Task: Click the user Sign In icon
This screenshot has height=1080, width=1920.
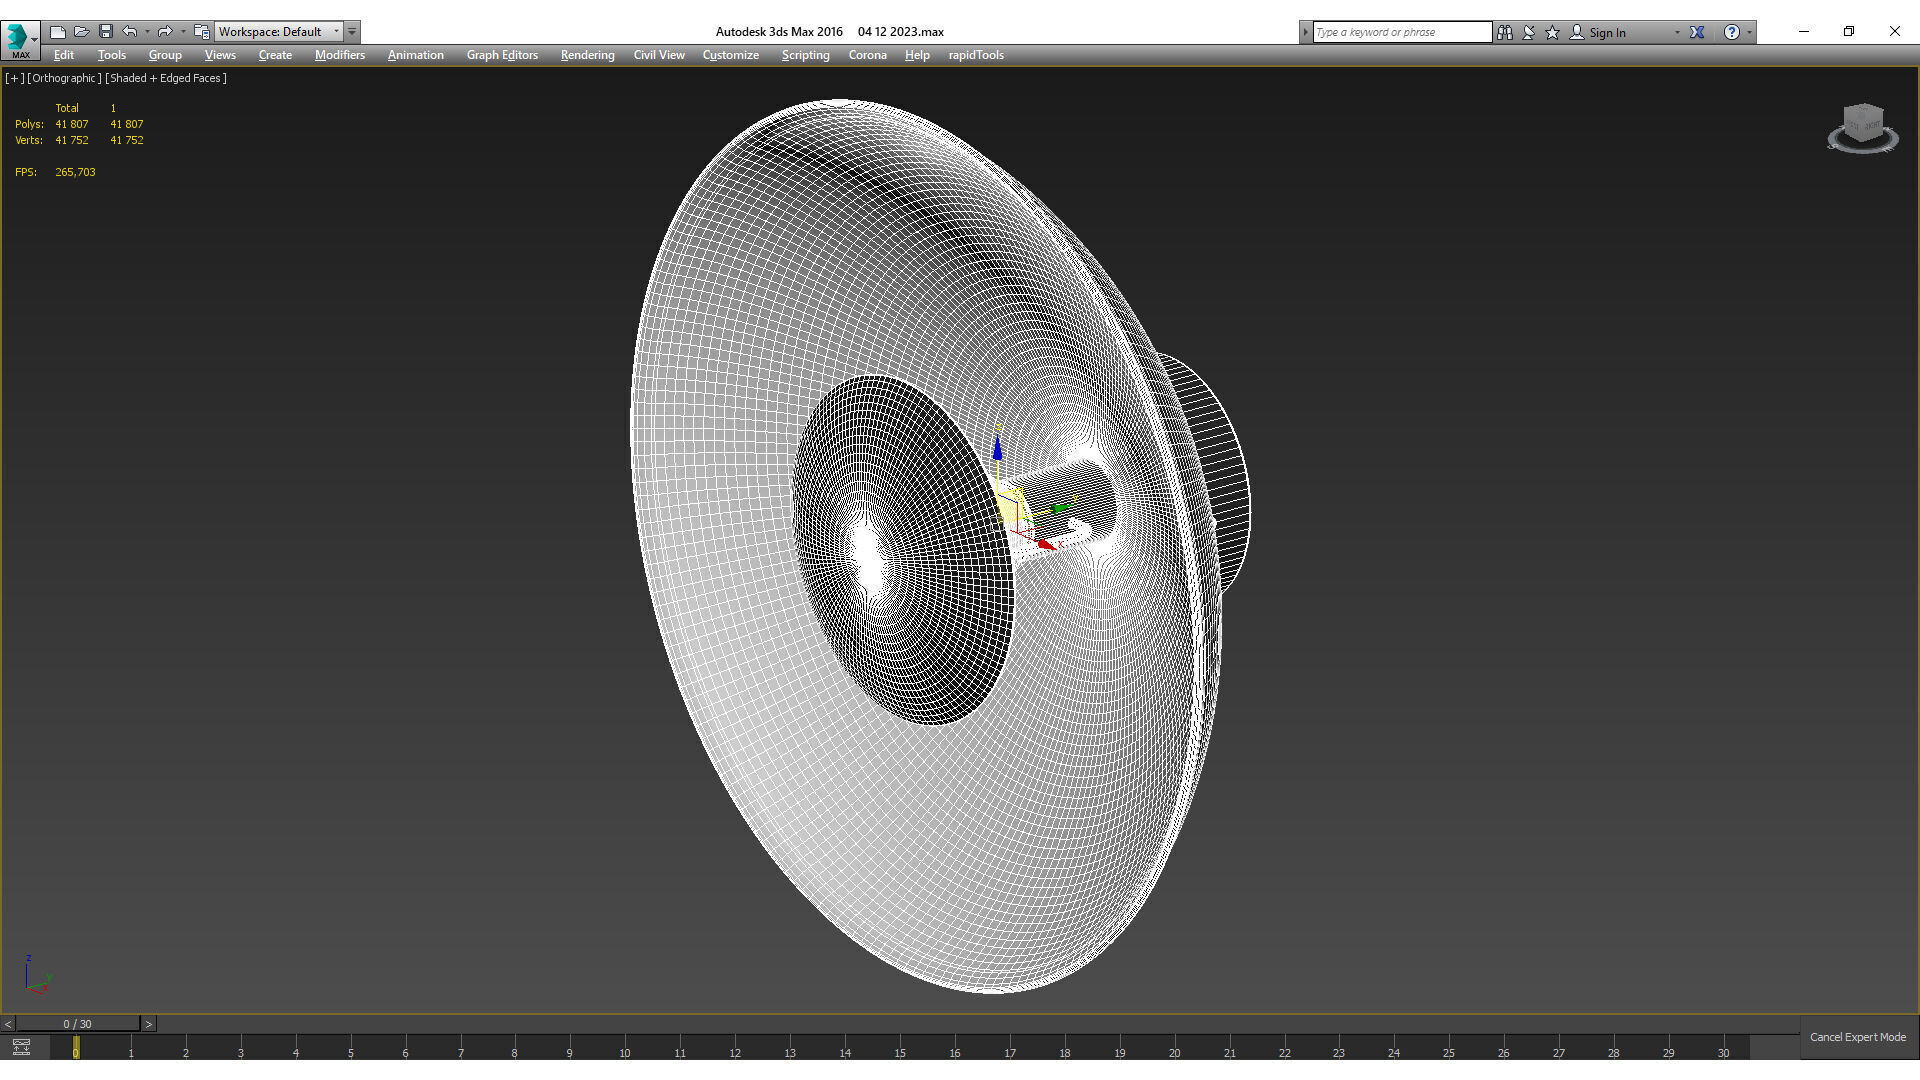Action: pyautogui.click(x=1577, y=32)
